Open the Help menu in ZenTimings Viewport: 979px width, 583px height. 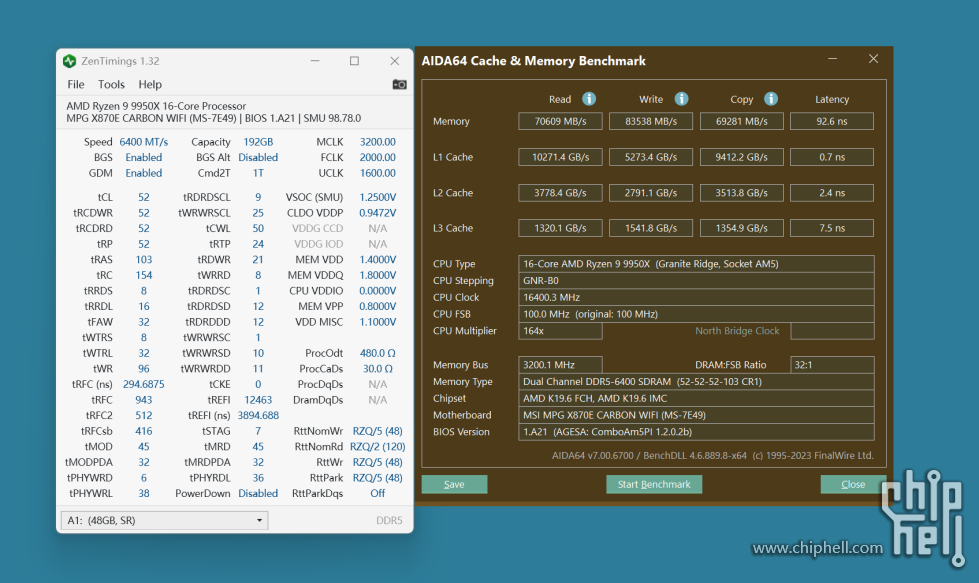(x=150, y=84)
